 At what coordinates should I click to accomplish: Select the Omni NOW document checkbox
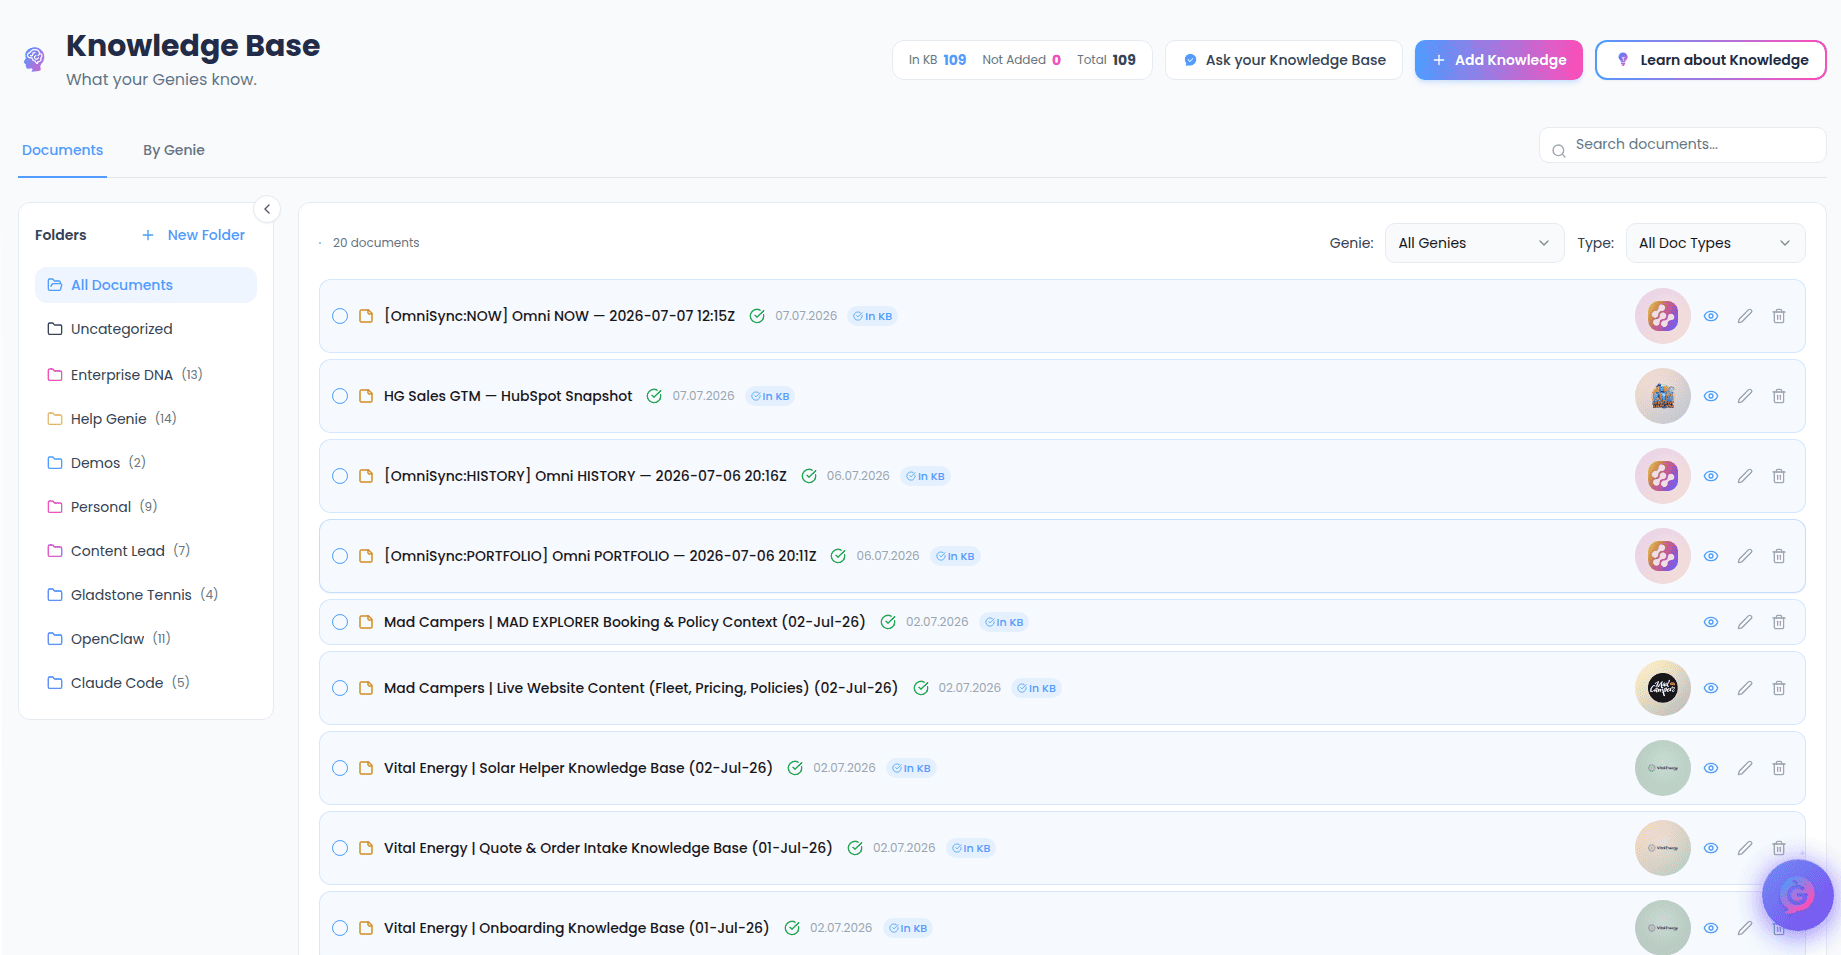340,316
